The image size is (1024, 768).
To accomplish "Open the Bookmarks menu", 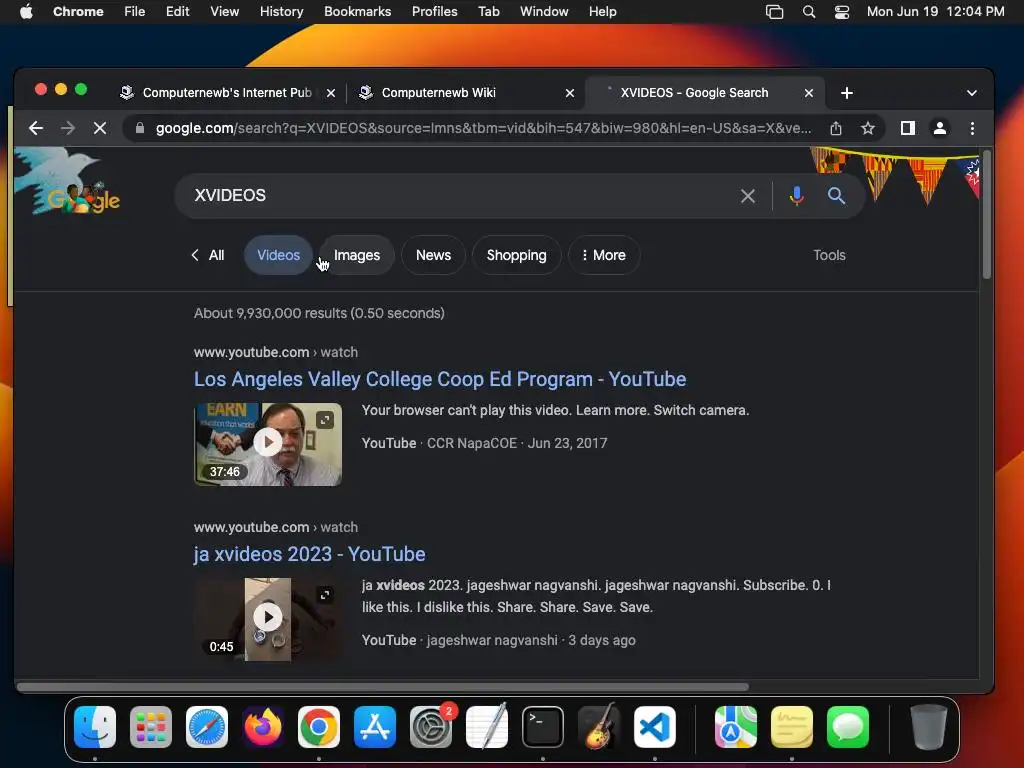I will coord(357,12).
